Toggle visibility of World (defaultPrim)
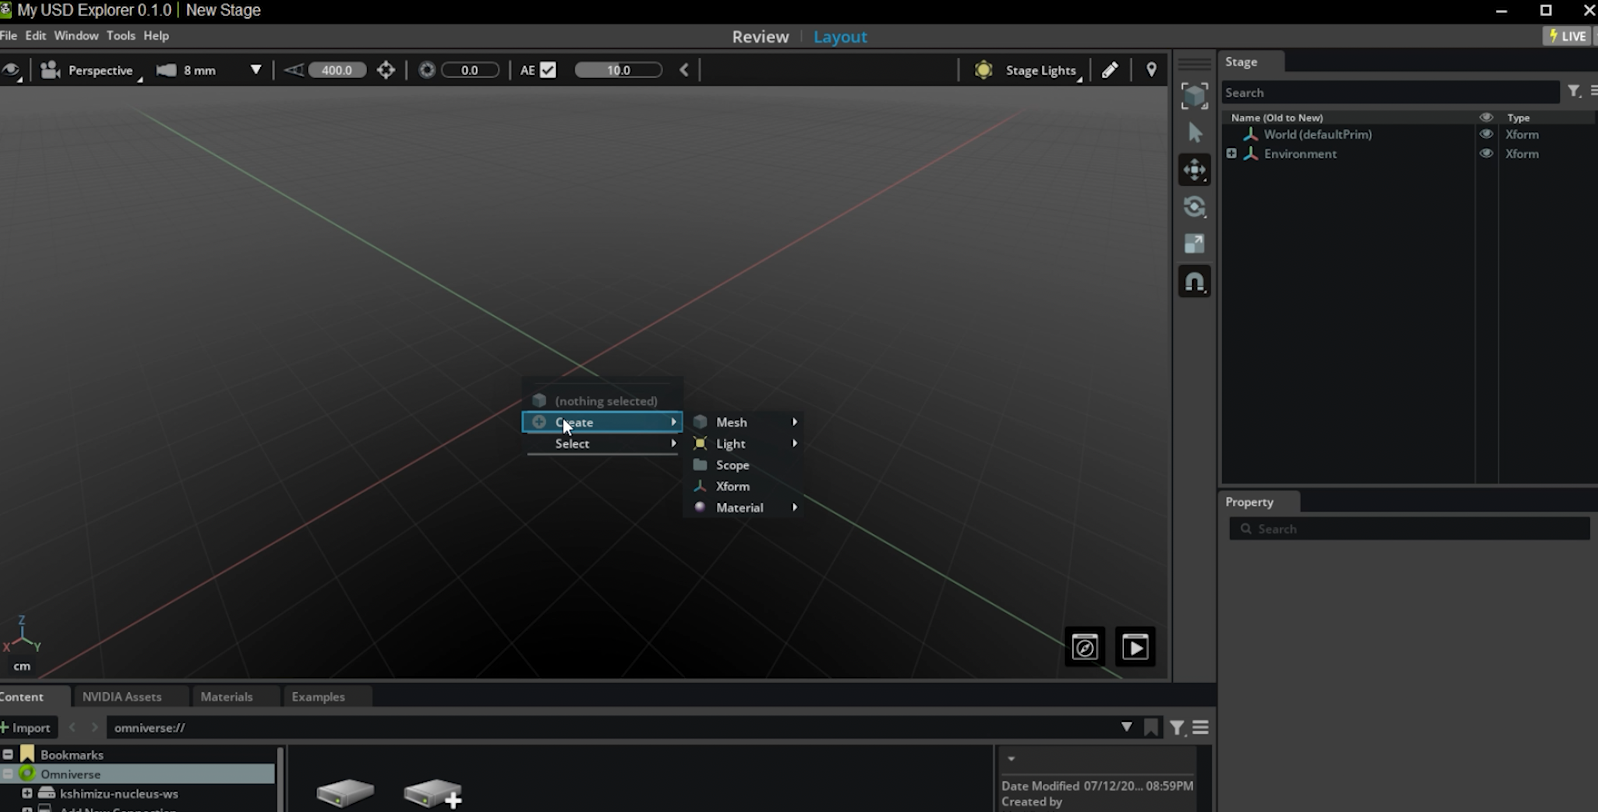 1486,134
